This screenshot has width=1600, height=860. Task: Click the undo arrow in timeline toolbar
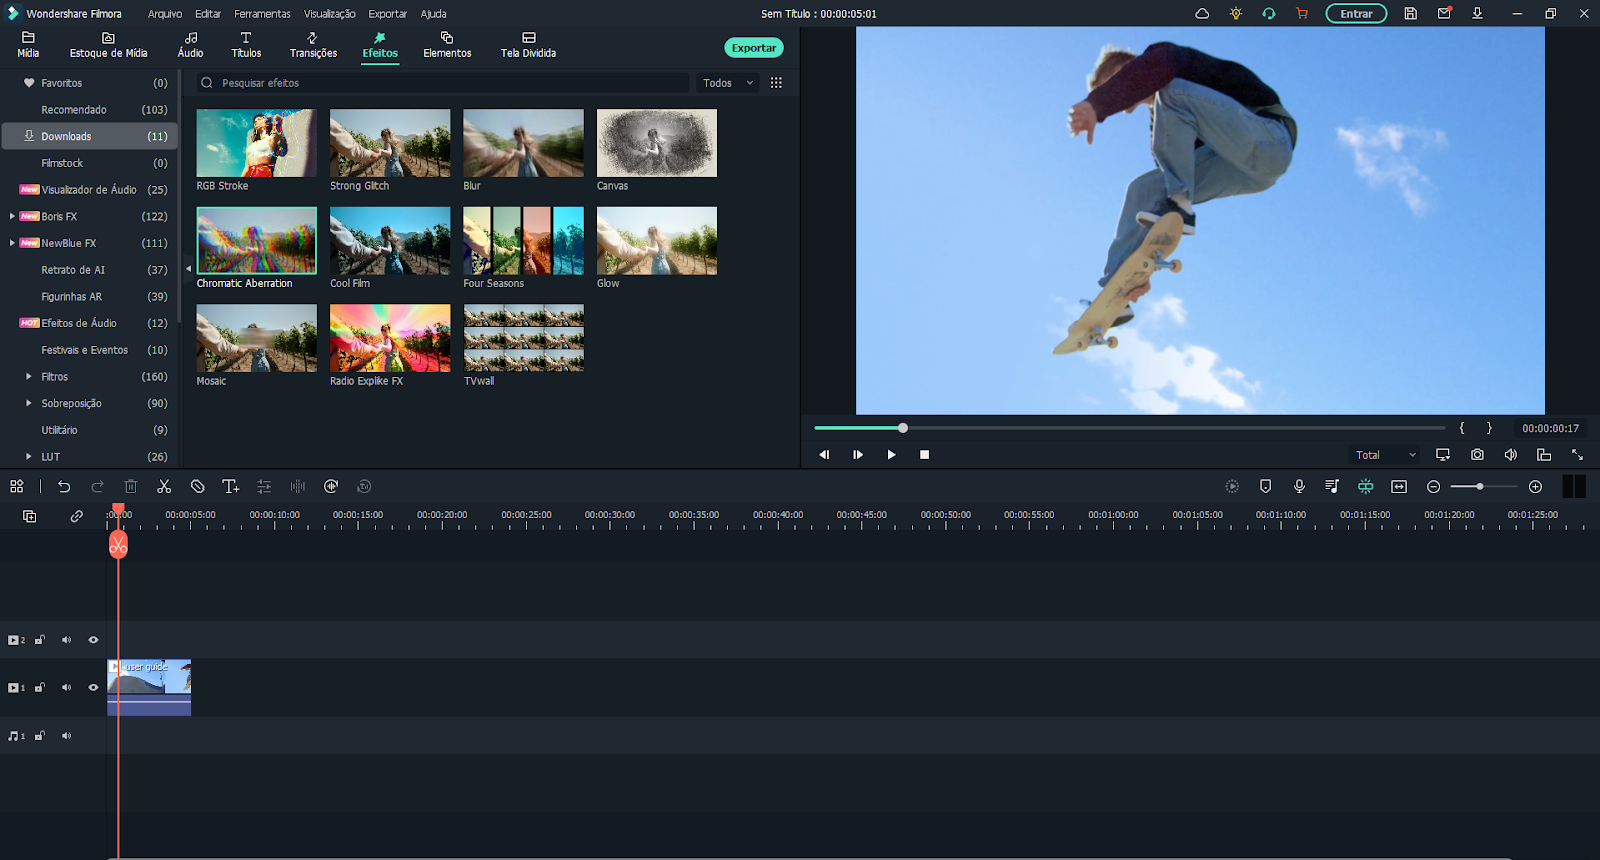click(64, 487)
